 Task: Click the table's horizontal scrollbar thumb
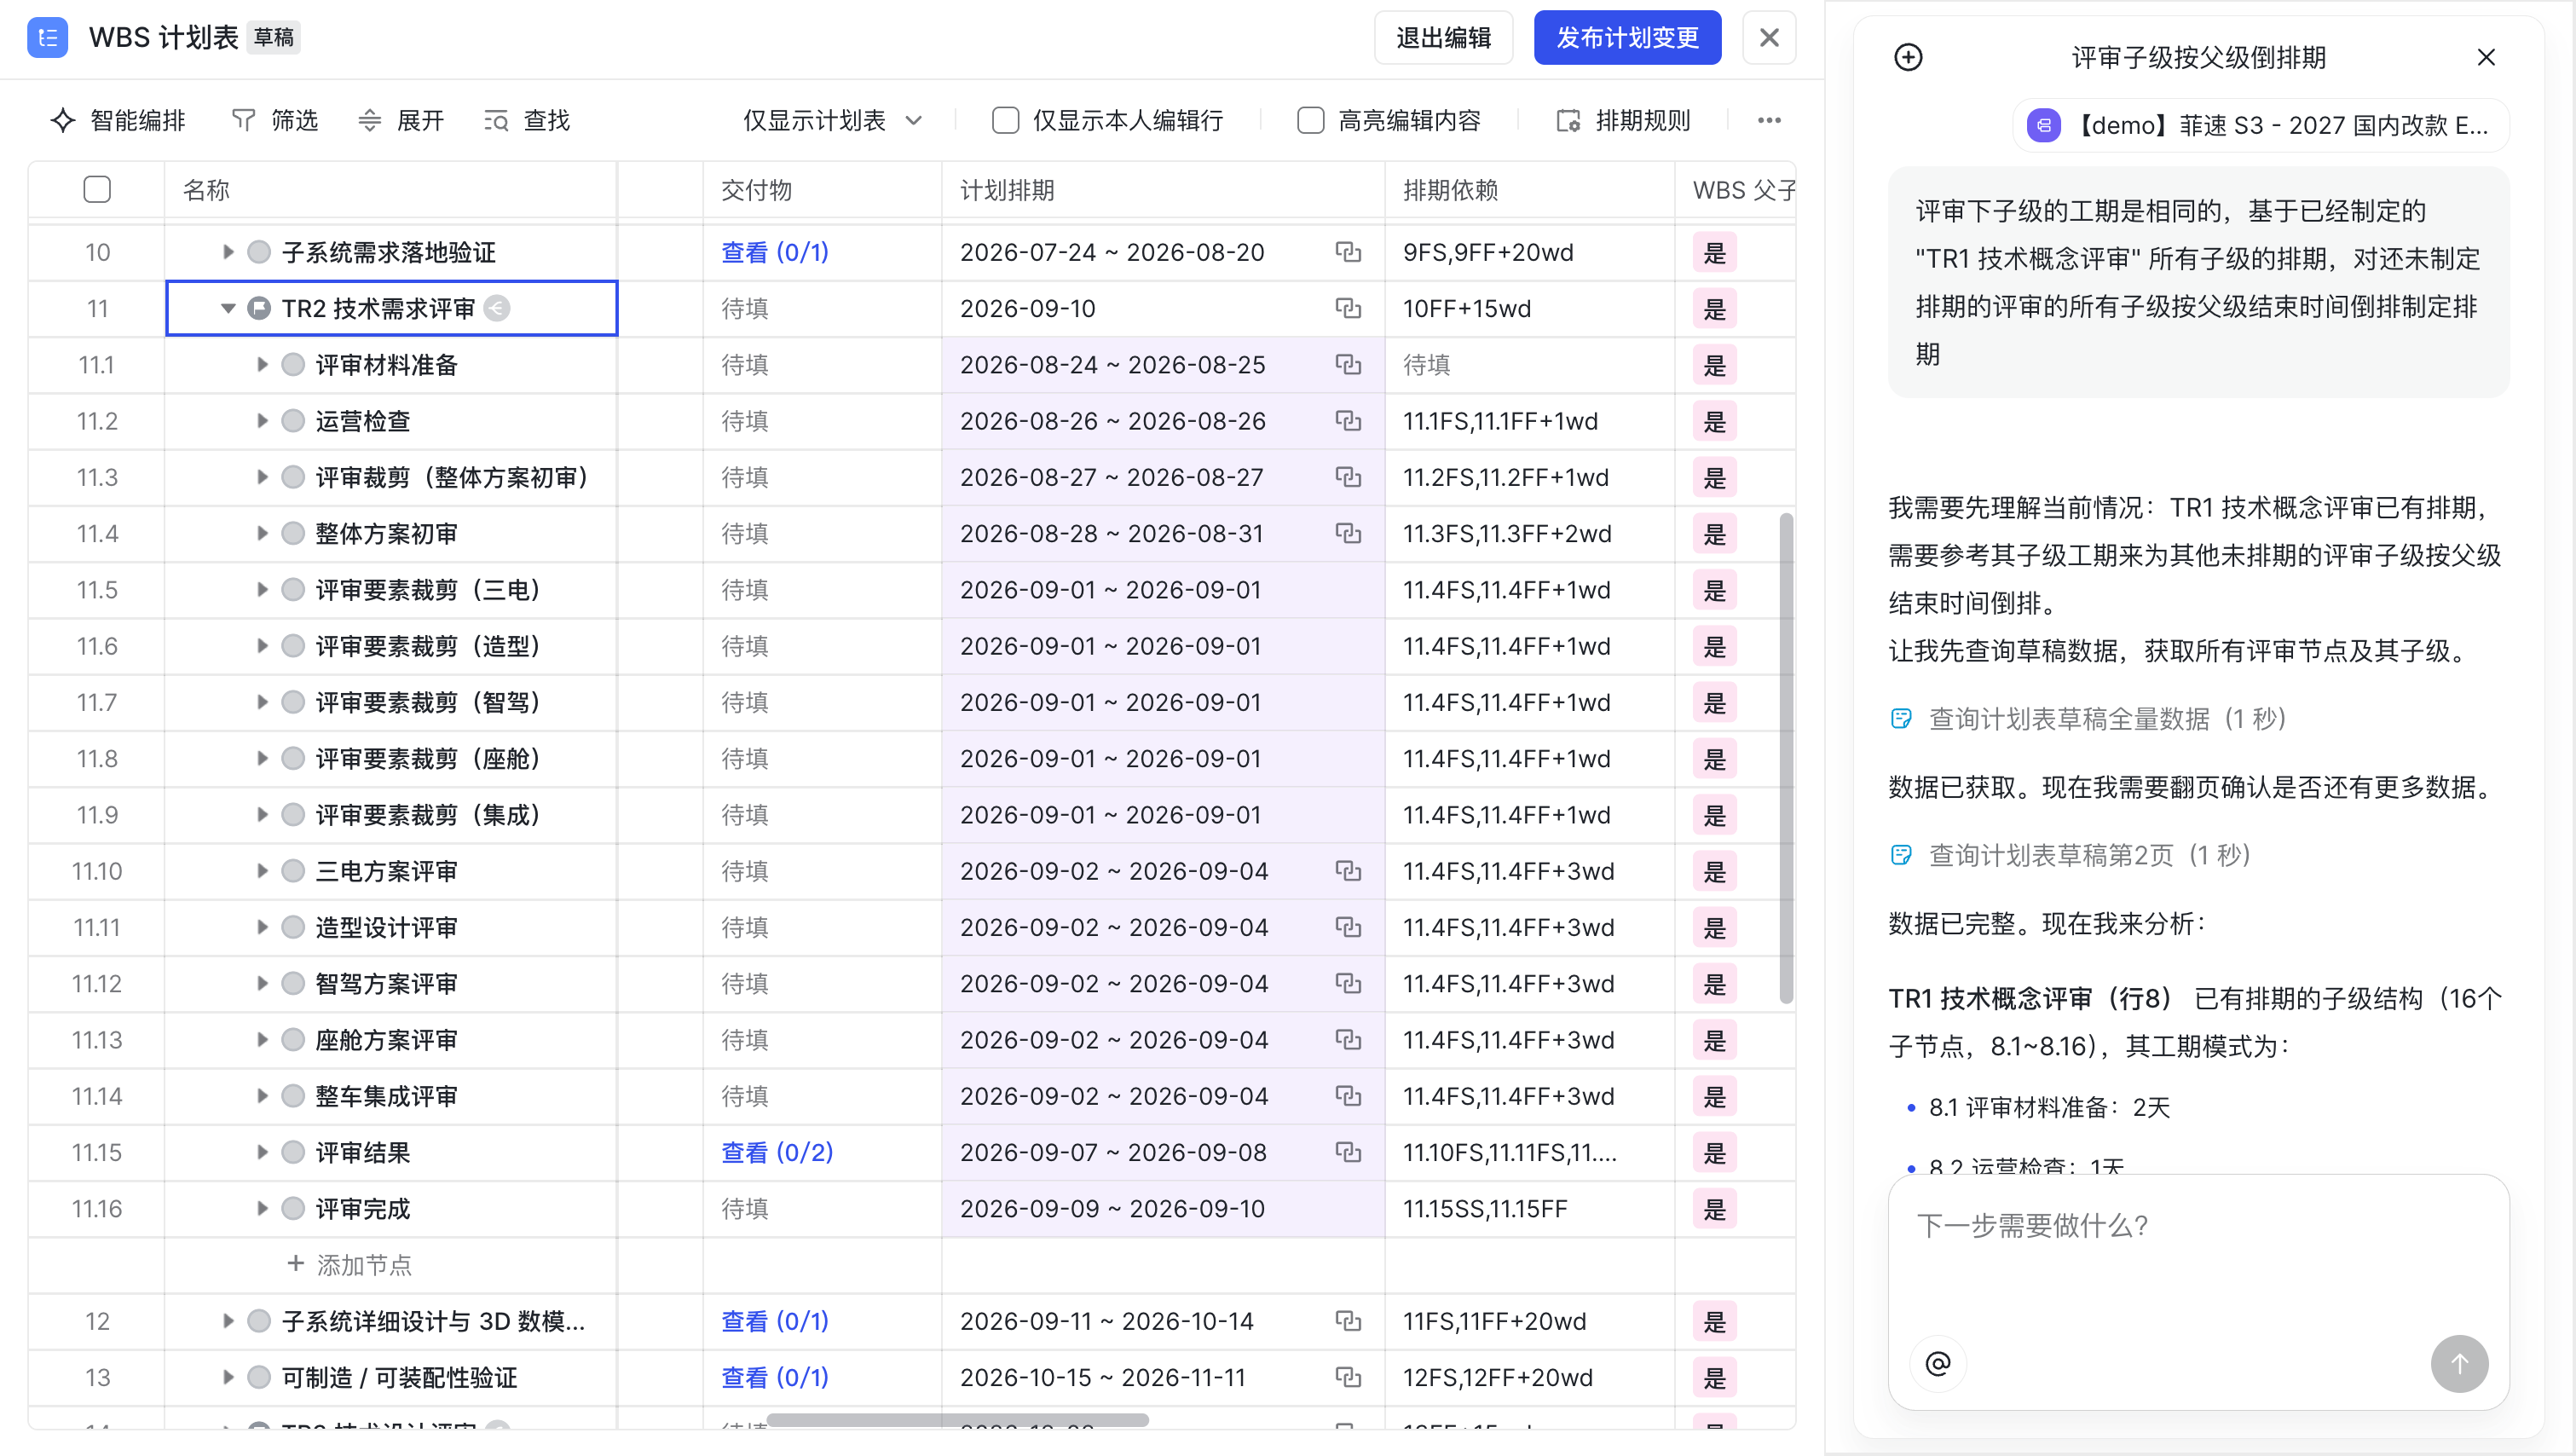pos(957,1420)
